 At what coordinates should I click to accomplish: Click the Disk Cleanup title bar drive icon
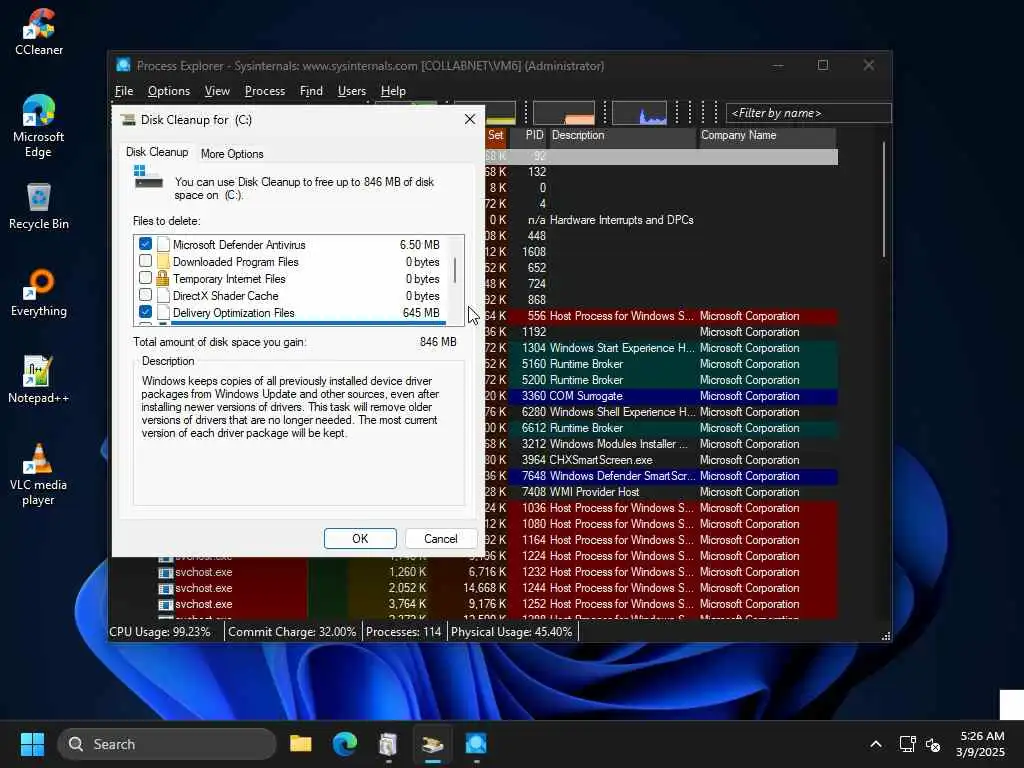coord(129,120)
